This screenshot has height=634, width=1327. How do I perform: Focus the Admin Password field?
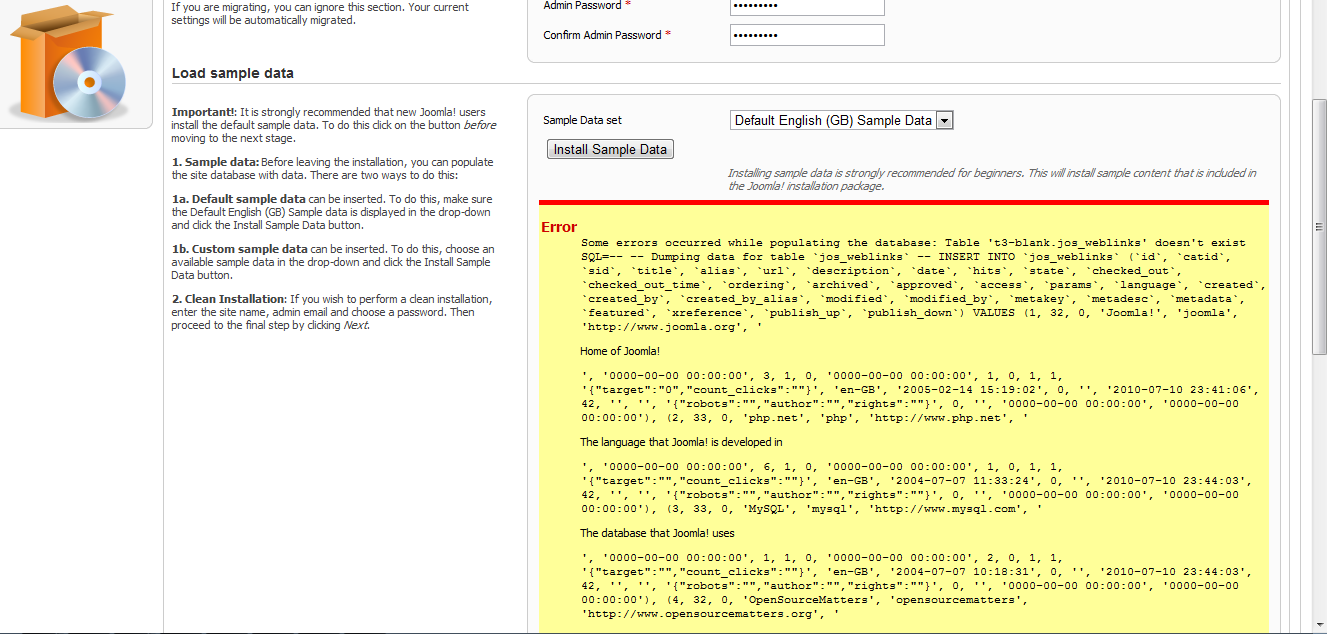pos(808,5)
